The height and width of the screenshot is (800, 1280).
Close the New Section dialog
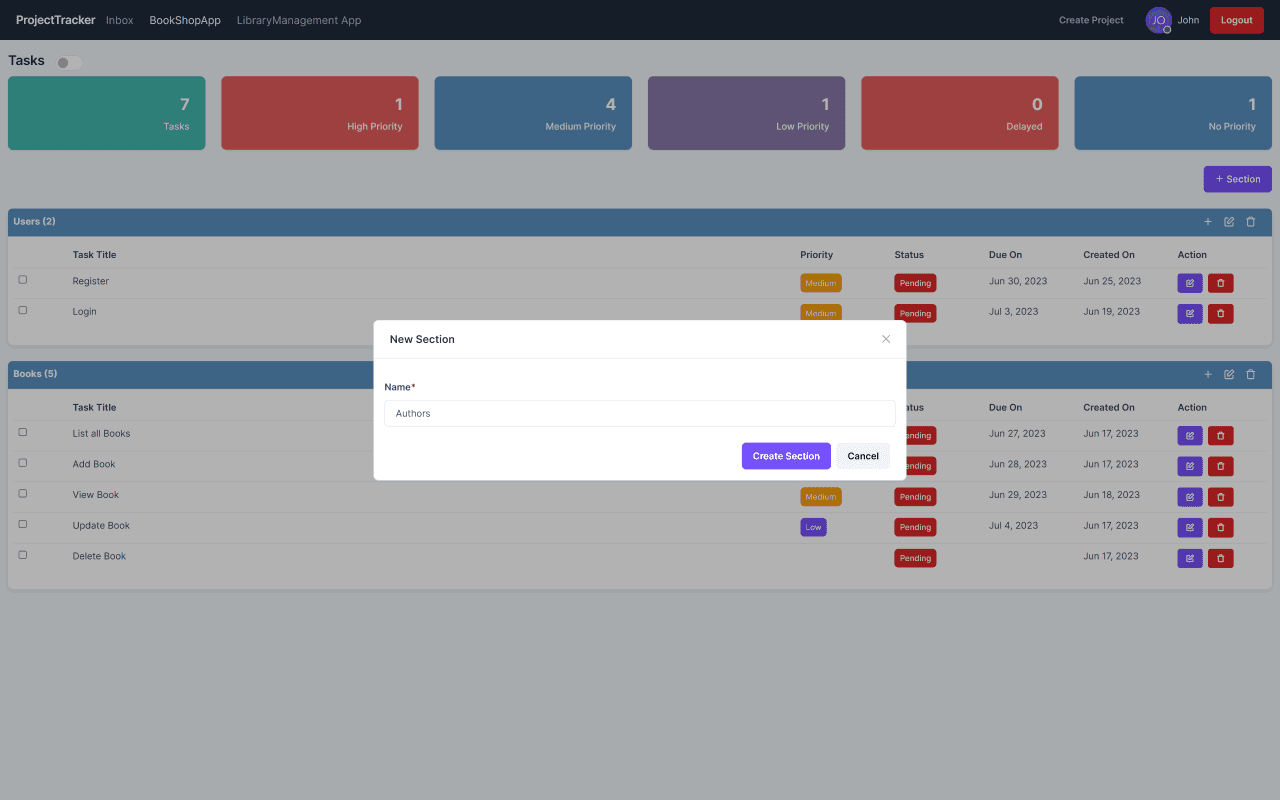[886, 339]
